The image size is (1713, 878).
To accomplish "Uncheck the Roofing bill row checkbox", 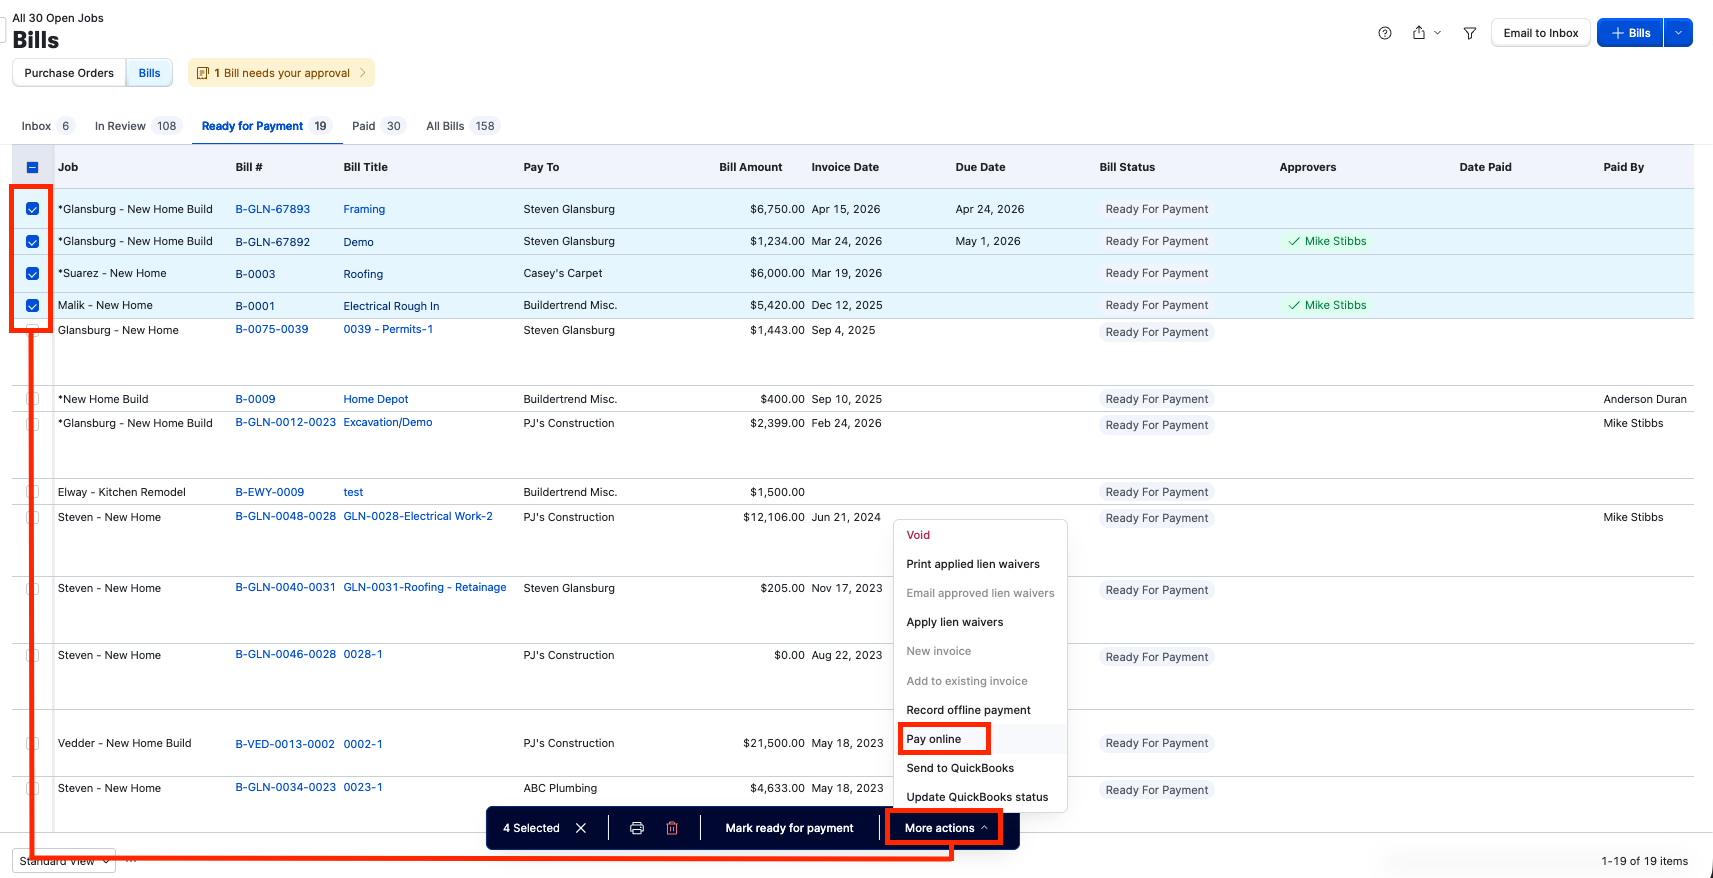I will click(32, 273).
